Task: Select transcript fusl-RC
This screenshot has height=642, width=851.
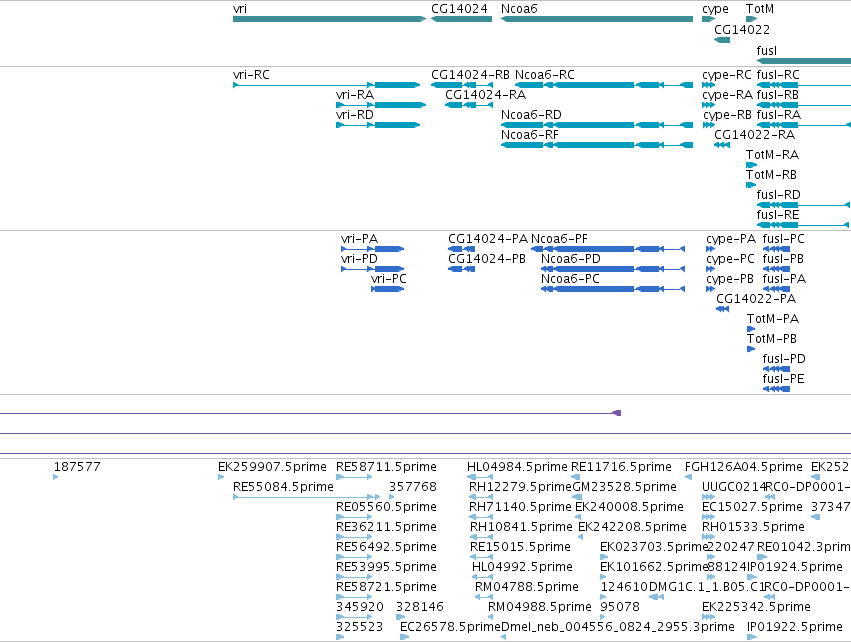Action: coord(804,85)
